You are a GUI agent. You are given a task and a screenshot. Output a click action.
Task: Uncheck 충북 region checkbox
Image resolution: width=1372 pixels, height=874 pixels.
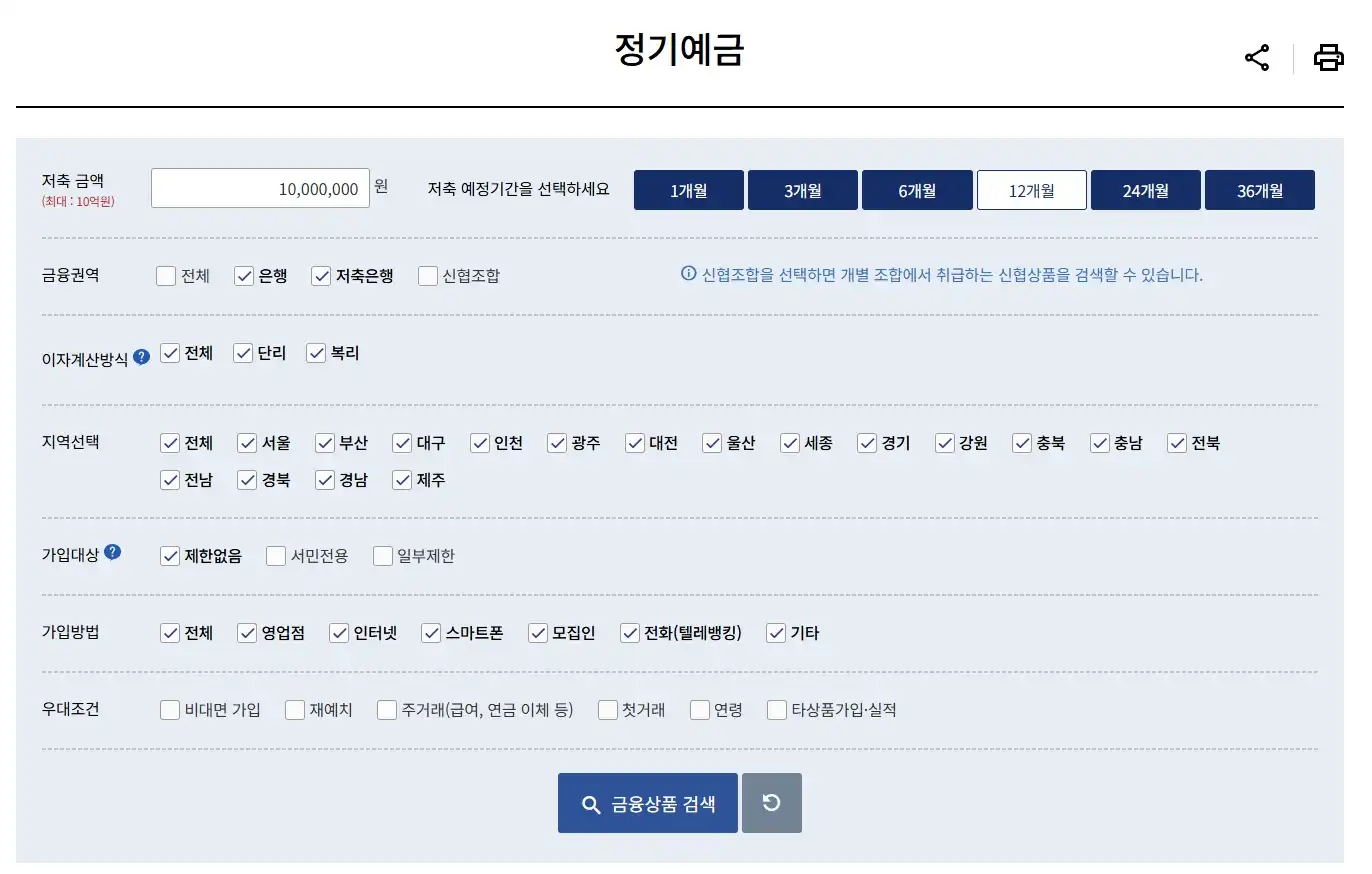[x=1022, y=443]
